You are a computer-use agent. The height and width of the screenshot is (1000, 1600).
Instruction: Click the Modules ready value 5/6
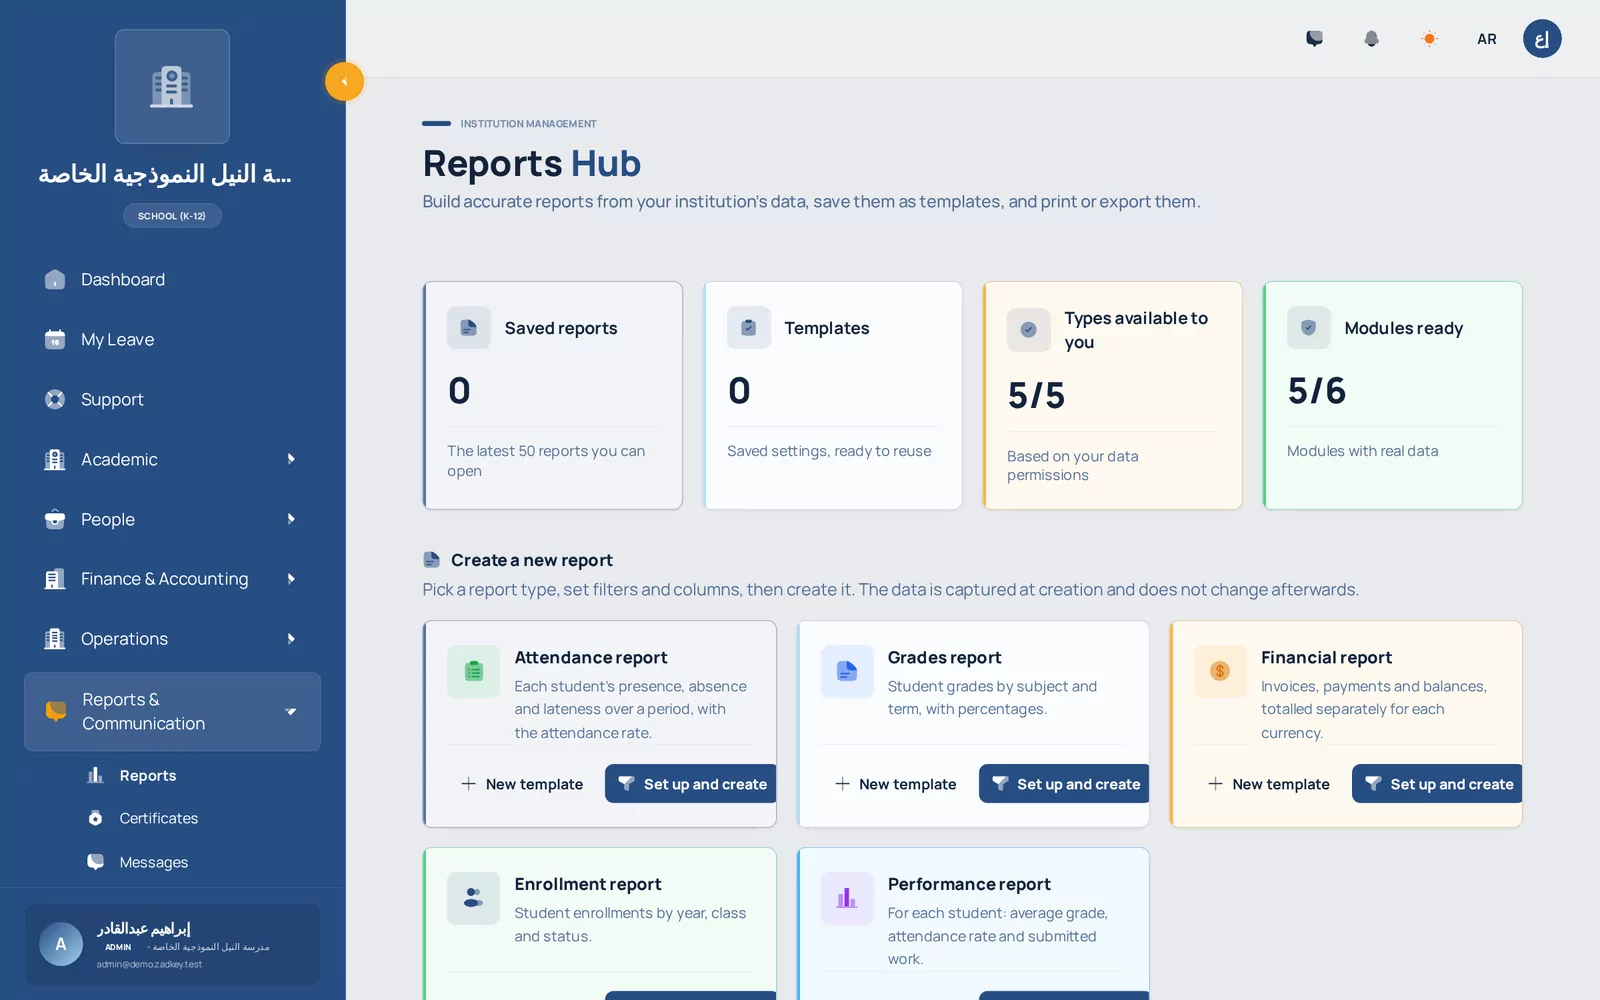pyautogui.click(x=1316, y=391)
